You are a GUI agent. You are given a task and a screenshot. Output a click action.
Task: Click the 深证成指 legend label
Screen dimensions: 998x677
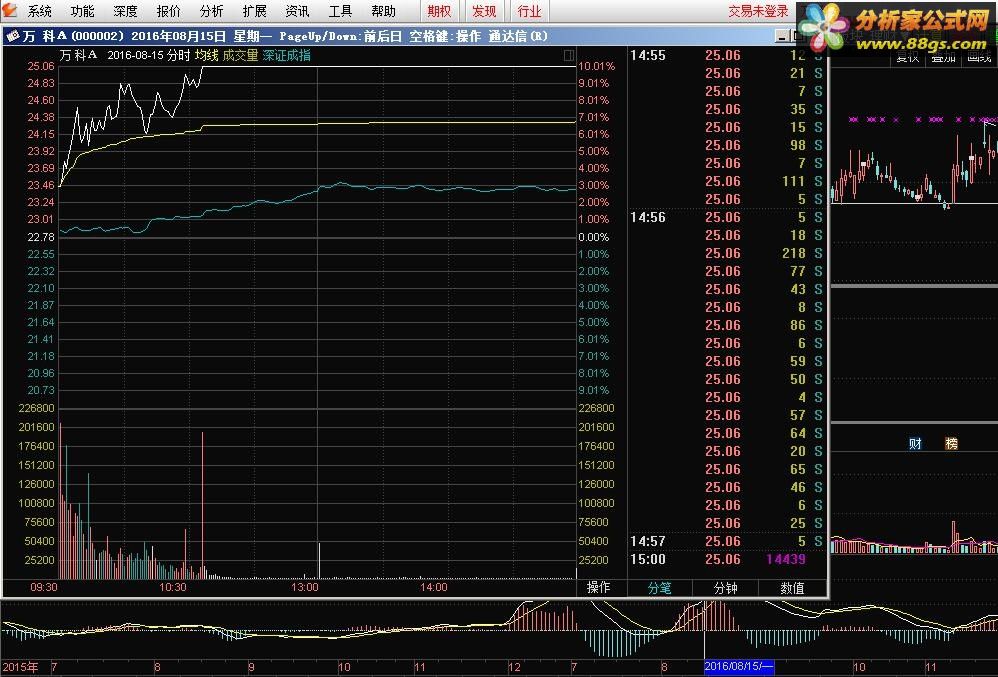click(x=286, y=55)
